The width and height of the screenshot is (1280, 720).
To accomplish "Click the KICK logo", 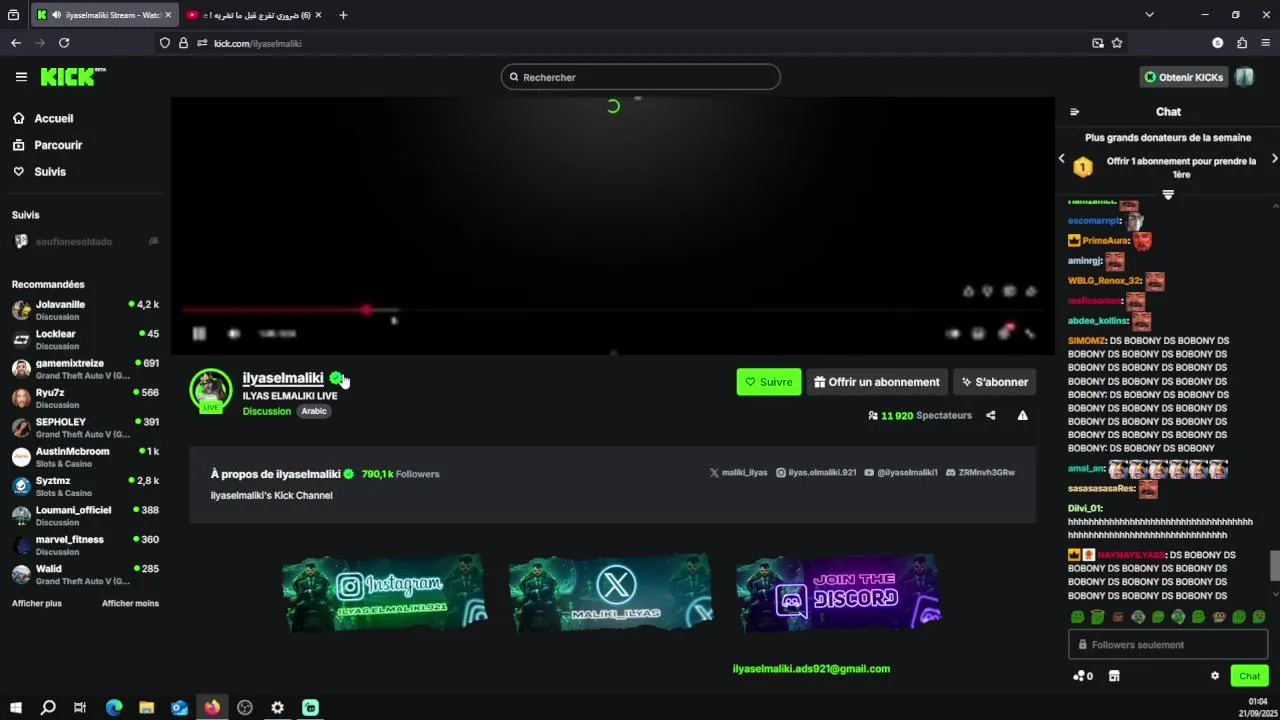I will pos(72,77).
